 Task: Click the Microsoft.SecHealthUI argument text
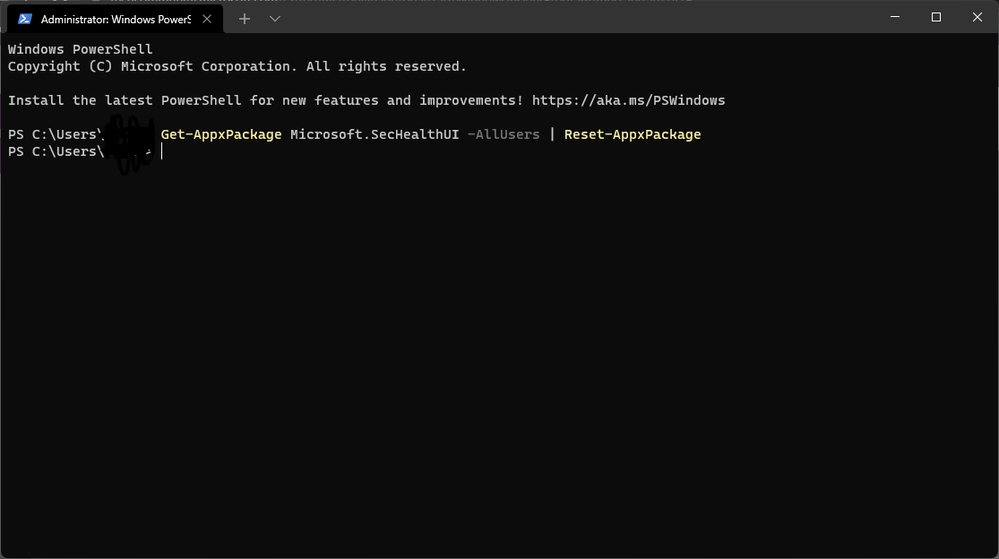[x=375, y=134]
